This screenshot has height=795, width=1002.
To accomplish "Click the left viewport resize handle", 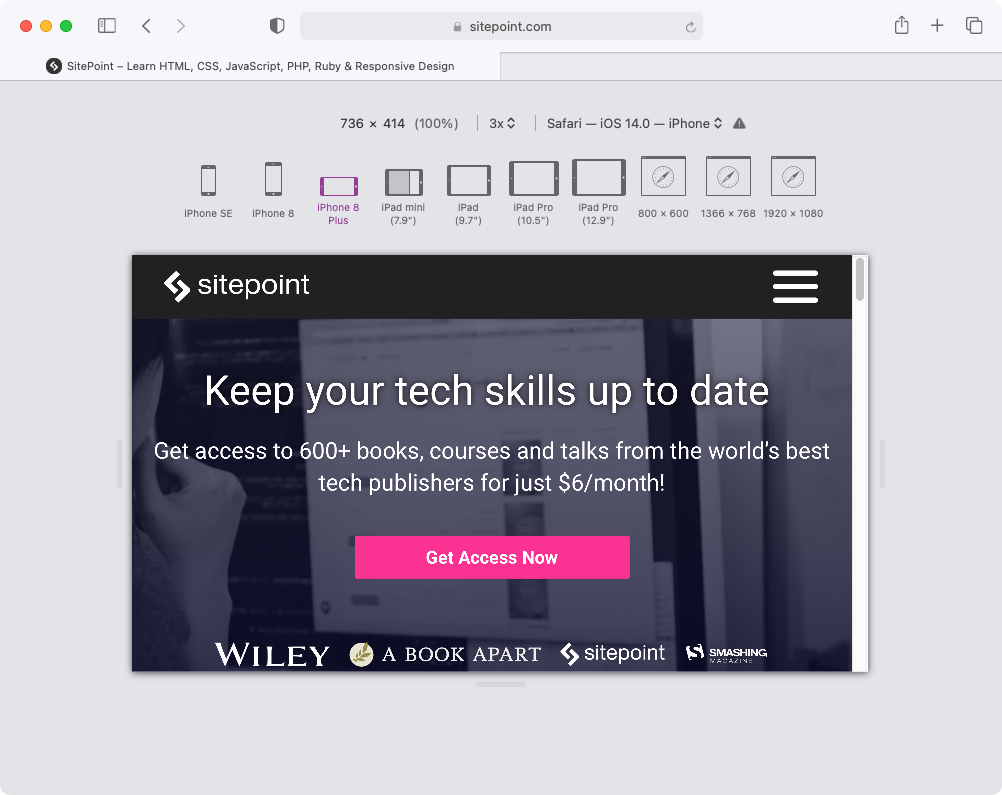I will pos(119,464).
